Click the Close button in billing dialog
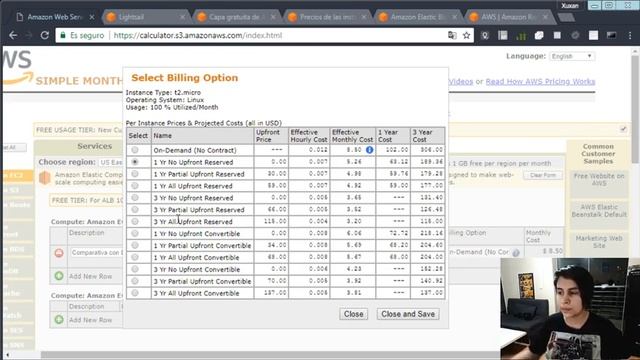640x360 pixels. 353,314
